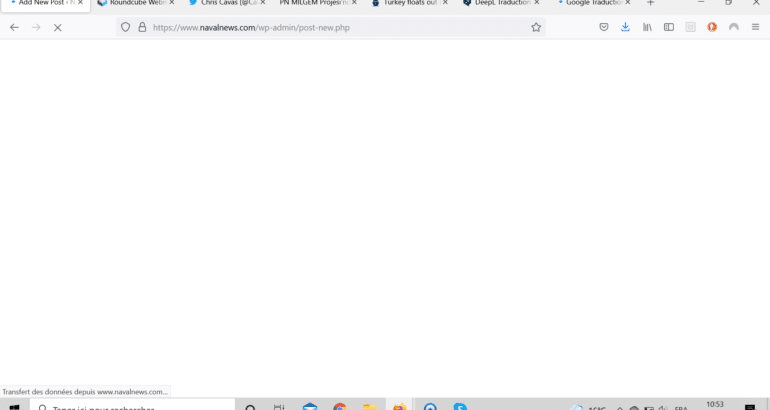Click the navalnews.com URL address field
This screenshot has height=410, width=770.
pos(330,27)
